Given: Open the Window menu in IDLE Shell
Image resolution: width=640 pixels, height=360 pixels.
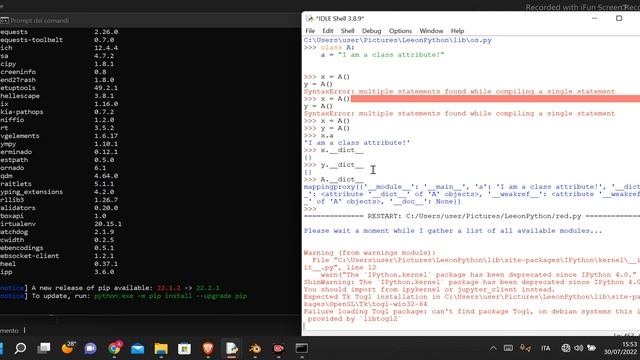Looking at the screenshot, I should pyautogui.click(x=431, y=31).
